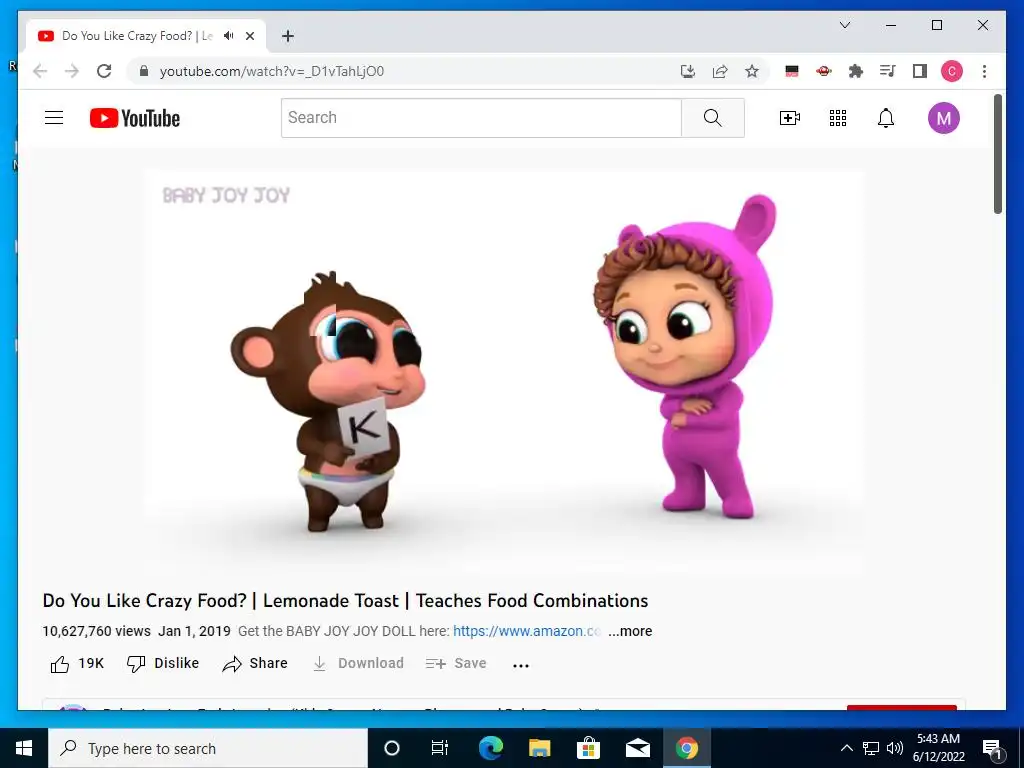The width and height of the screenshot is (1024, 768).
Task: Open the Create video icon
Action: pos(790,118)
